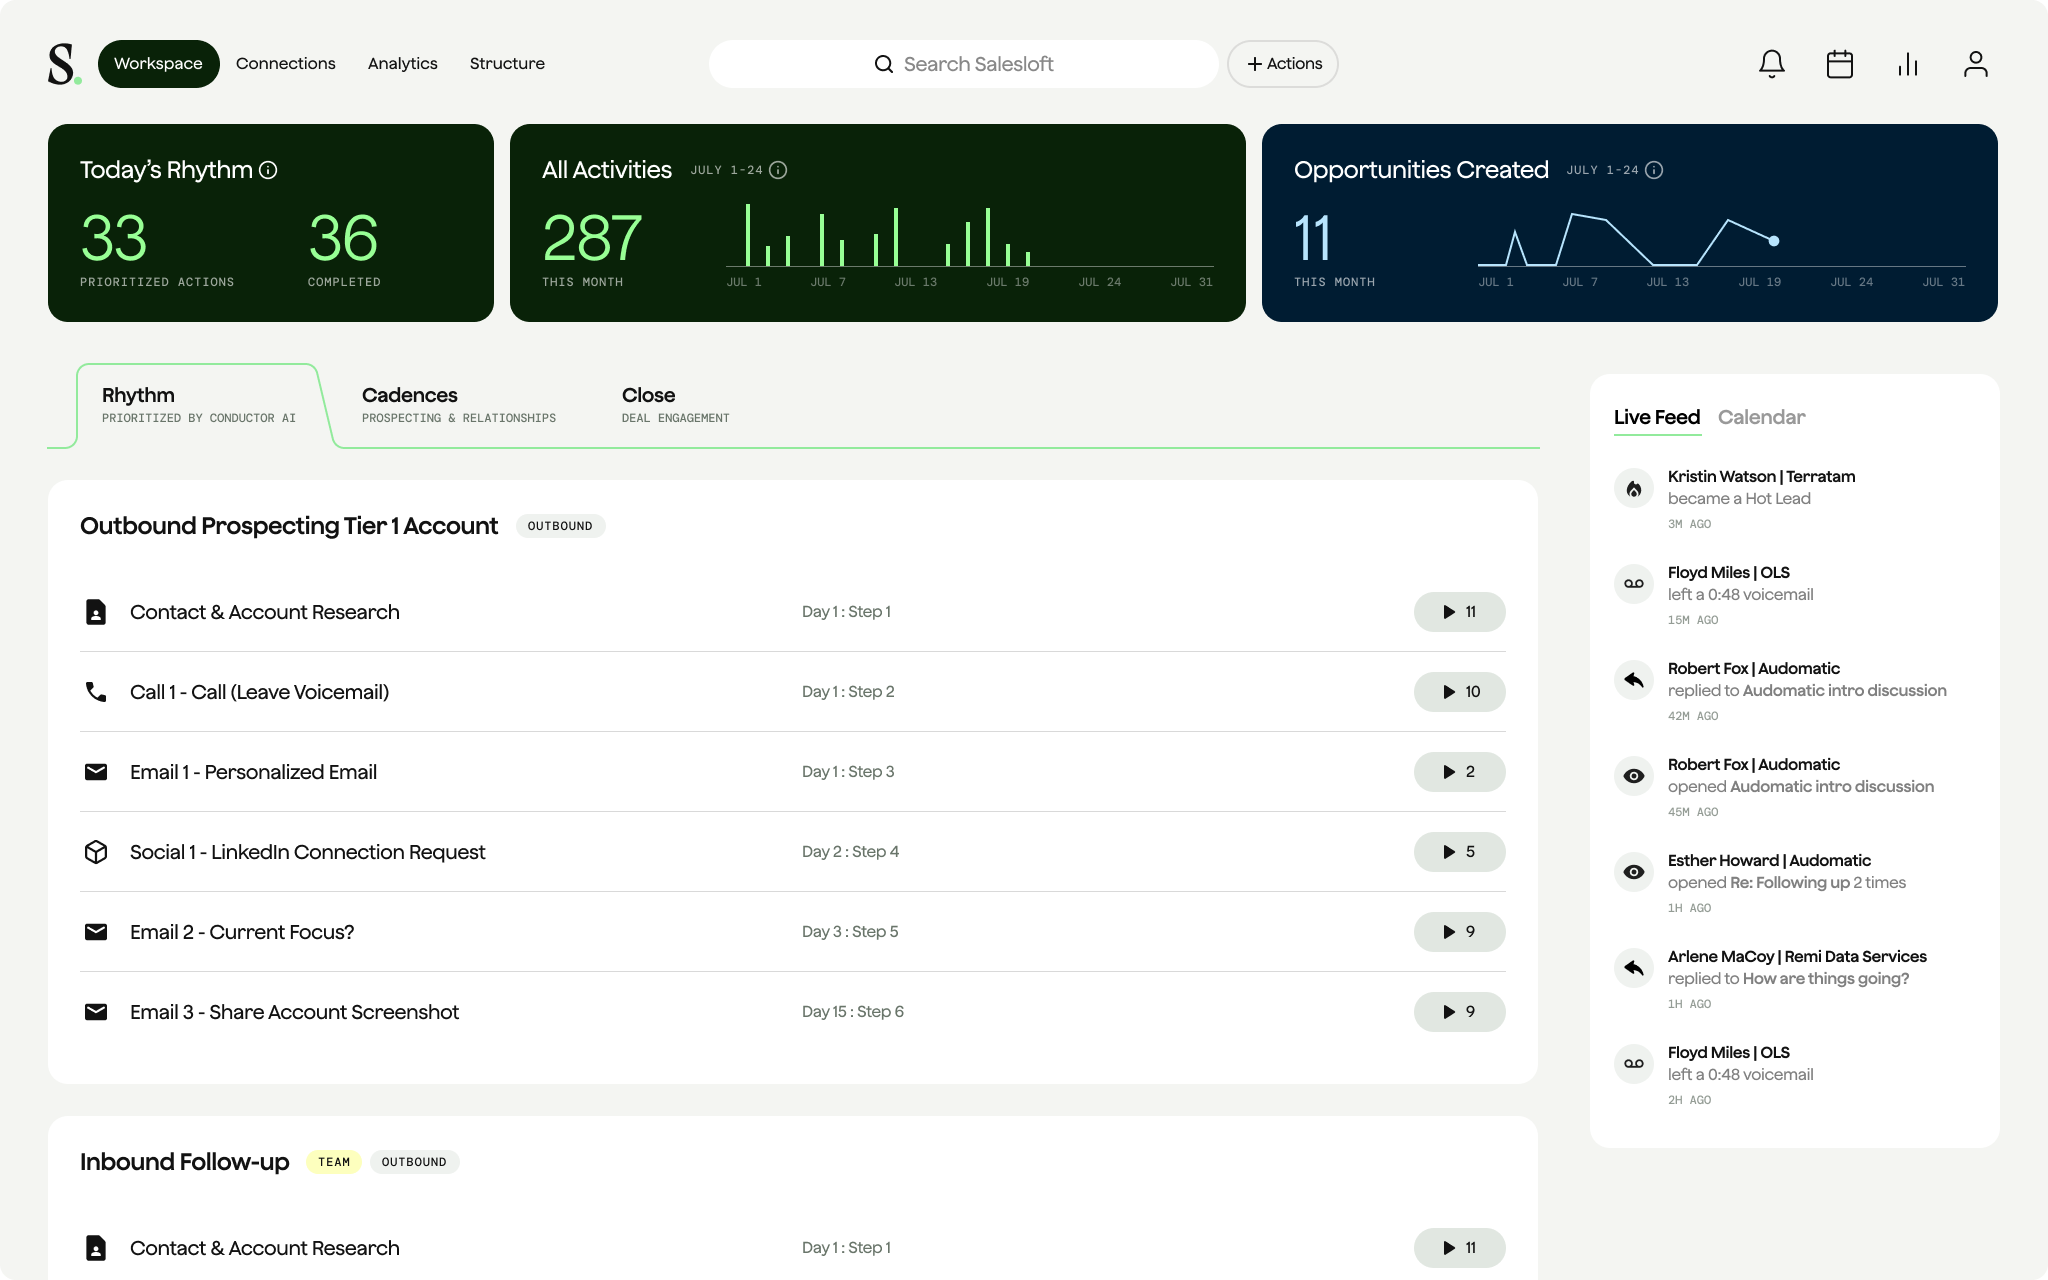Open Inbound Follow-up cadence title
The height and width of the screenshot is (1280, 2048).
click(x=185, y=1162)
